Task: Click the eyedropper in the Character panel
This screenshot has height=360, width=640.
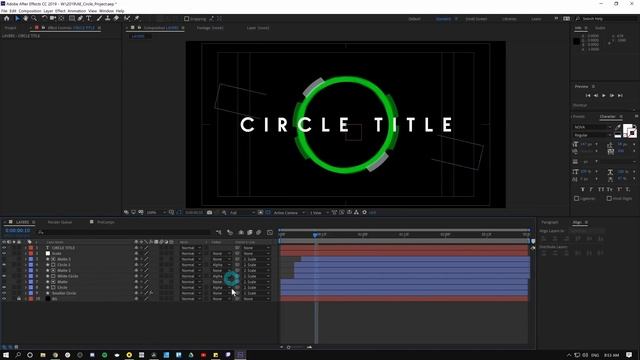Action: coord(618,127)
